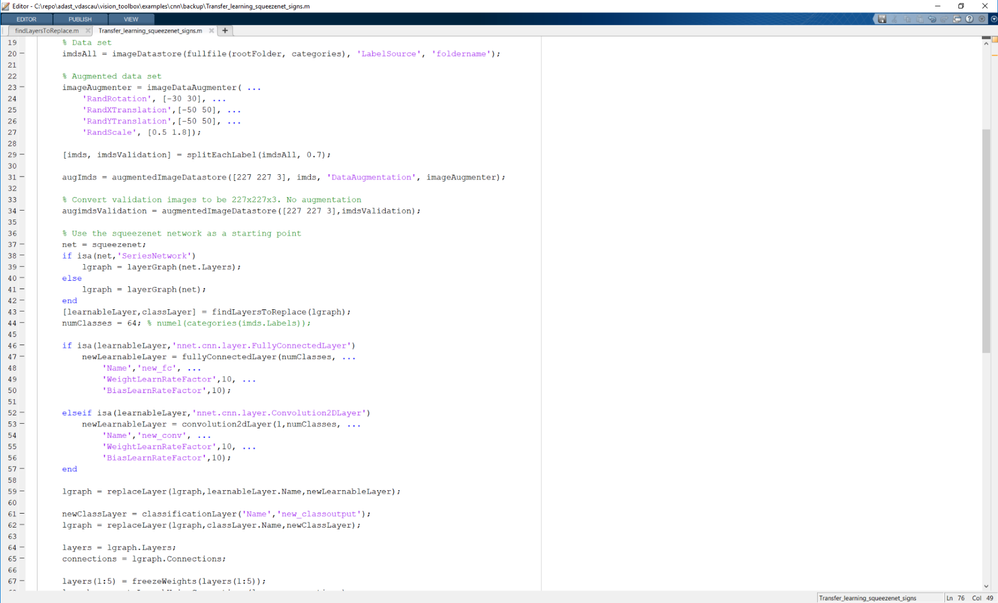Click the 'SeriesNetwork' string on line 38
Viewport: 998px width, 603px height.
click(155, 256)
